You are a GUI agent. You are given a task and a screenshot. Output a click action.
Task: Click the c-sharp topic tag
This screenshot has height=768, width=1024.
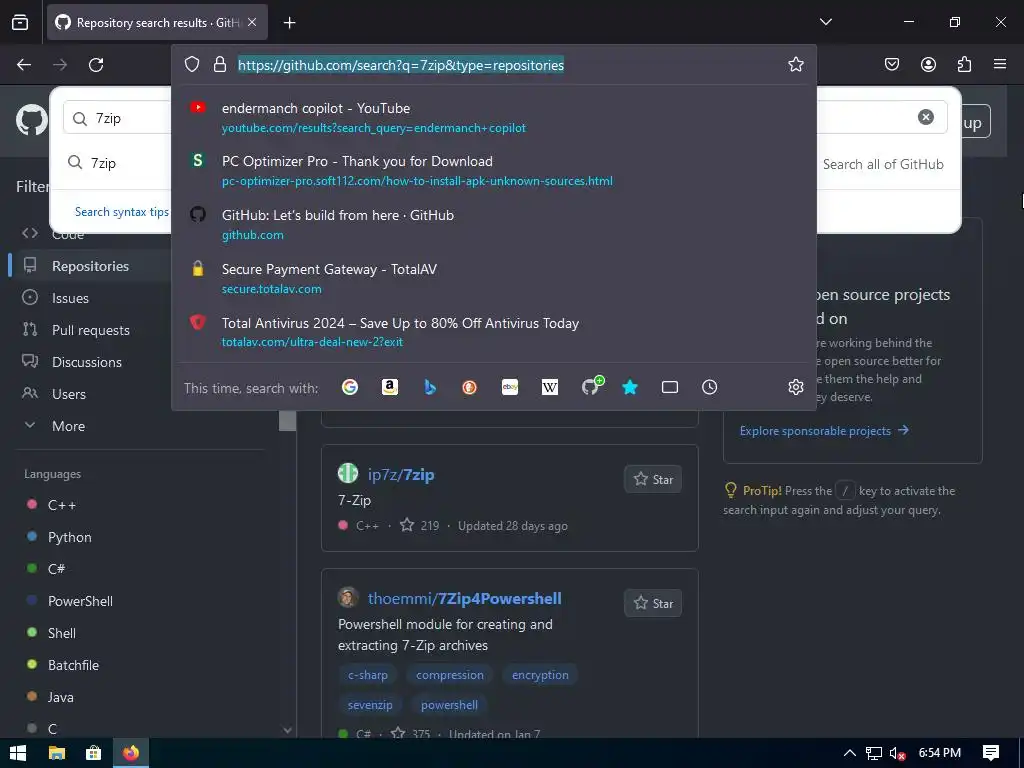368,675
